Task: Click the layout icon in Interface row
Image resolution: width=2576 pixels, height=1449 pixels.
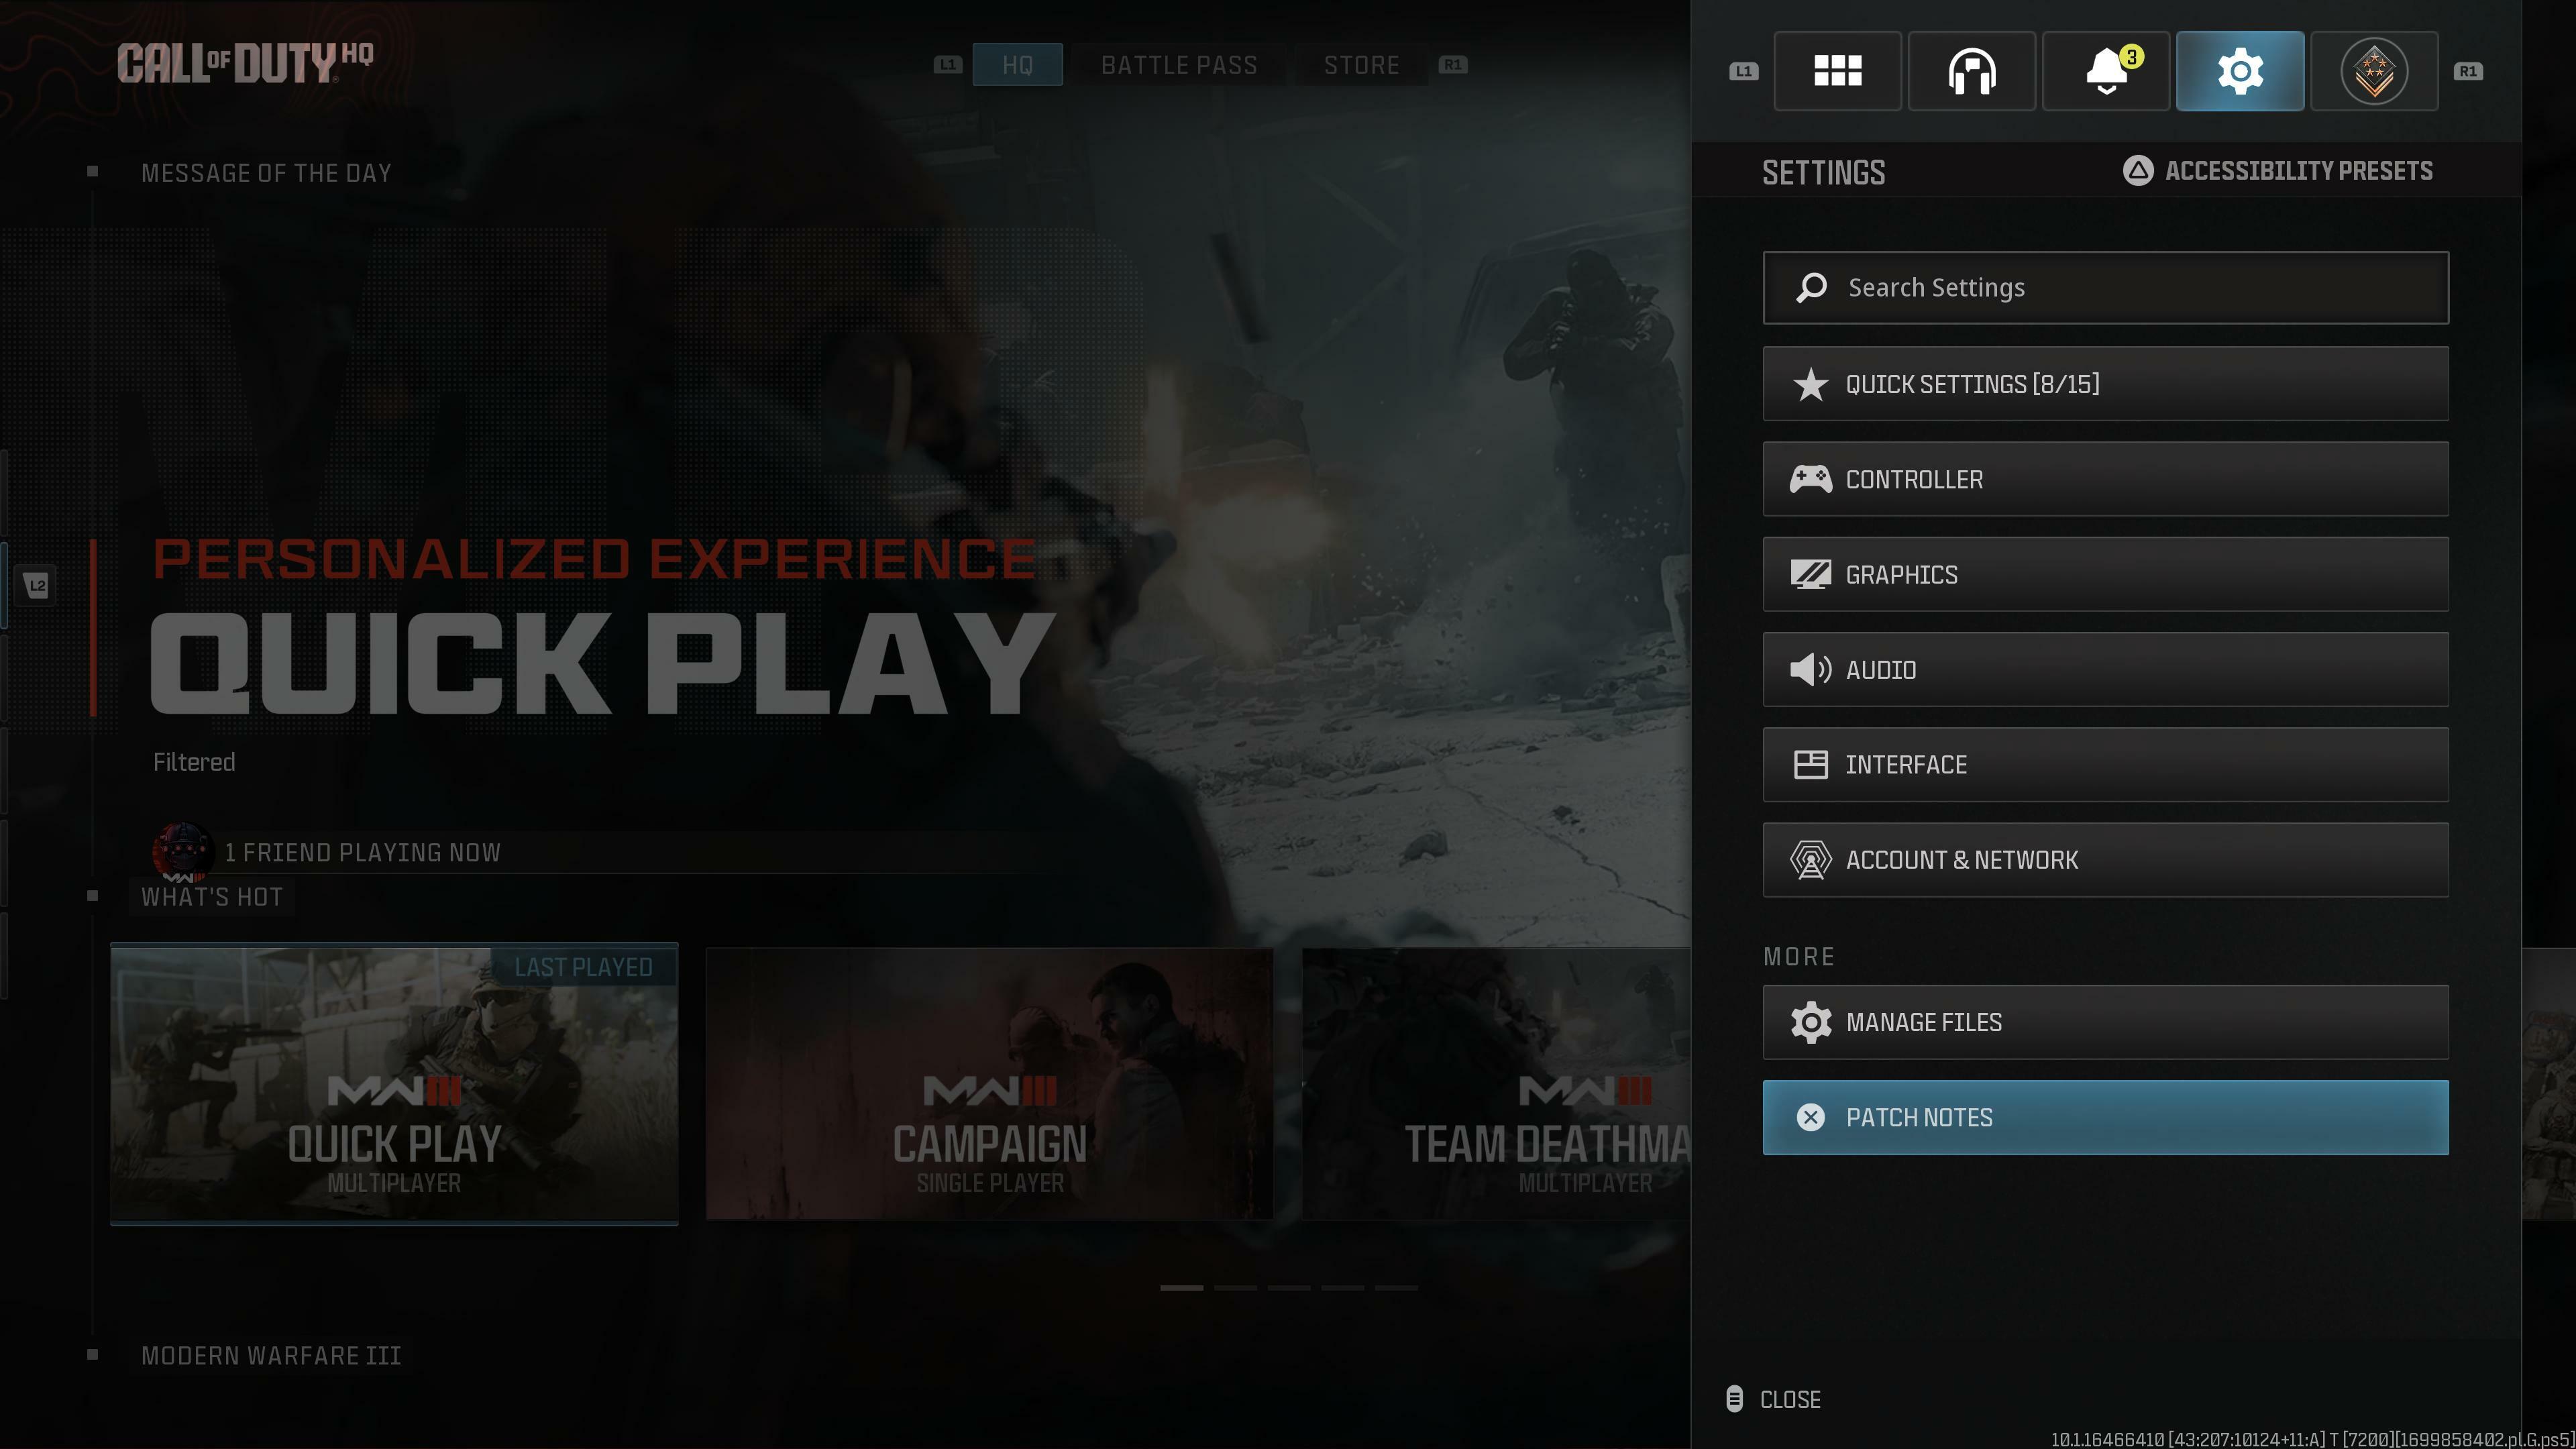Action: pos(1810,765)
